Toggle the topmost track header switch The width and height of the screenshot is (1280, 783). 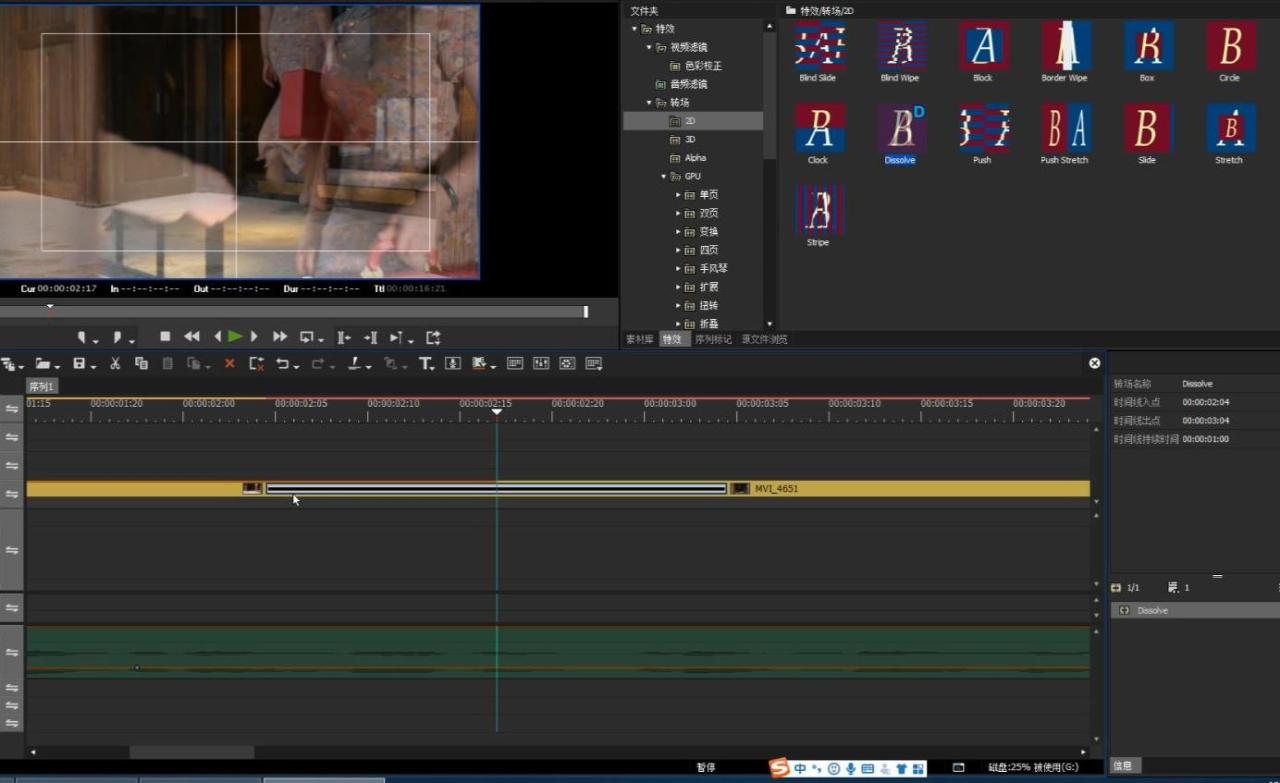[12, 409]
